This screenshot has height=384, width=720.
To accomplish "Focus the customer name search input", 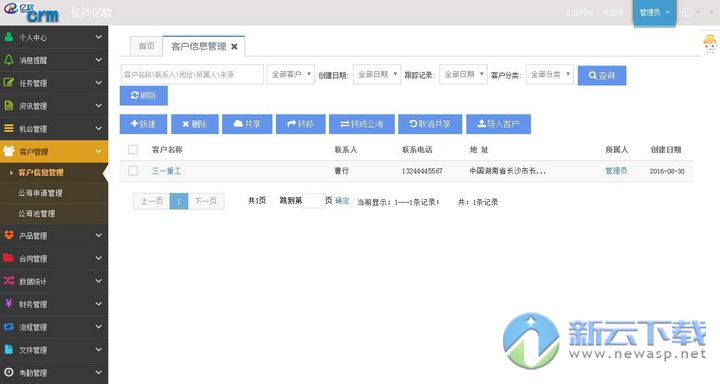I will (192, 74).
